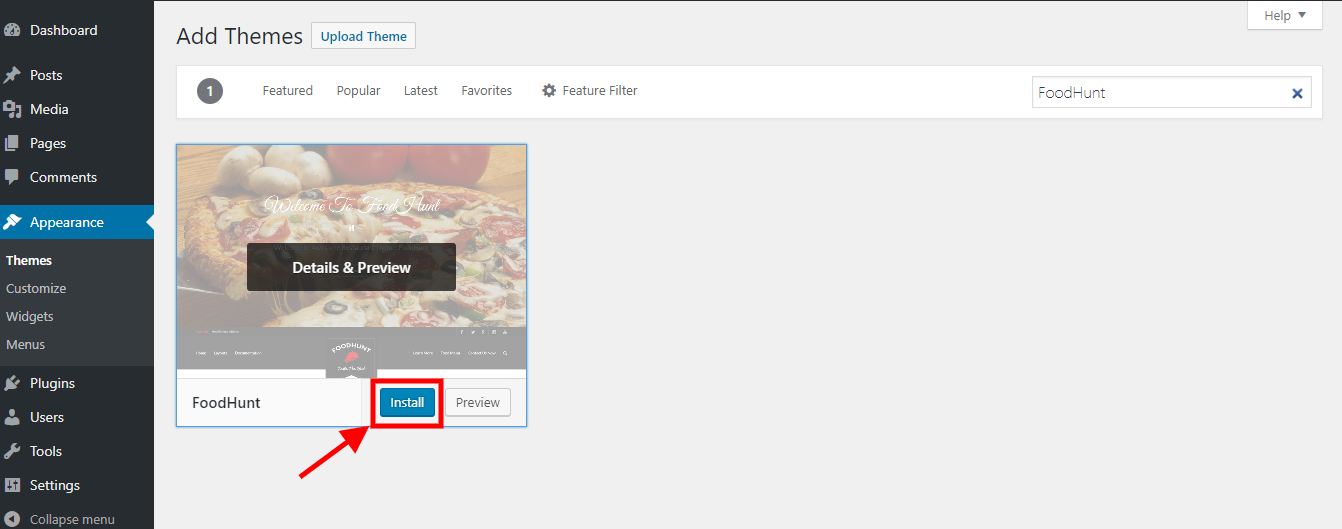The height and width of the screenshot is (529, 1342).
Task: Open Themes submenu entry
Action: coord(29,260)
